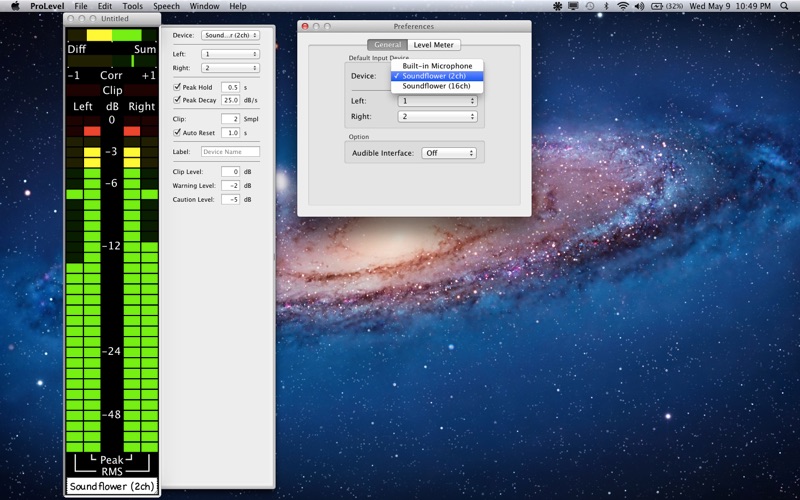Viewport: 800px width, 500px height.
Task: Choose Soundflower (16ch) from the device list
Action: [436, 86]
